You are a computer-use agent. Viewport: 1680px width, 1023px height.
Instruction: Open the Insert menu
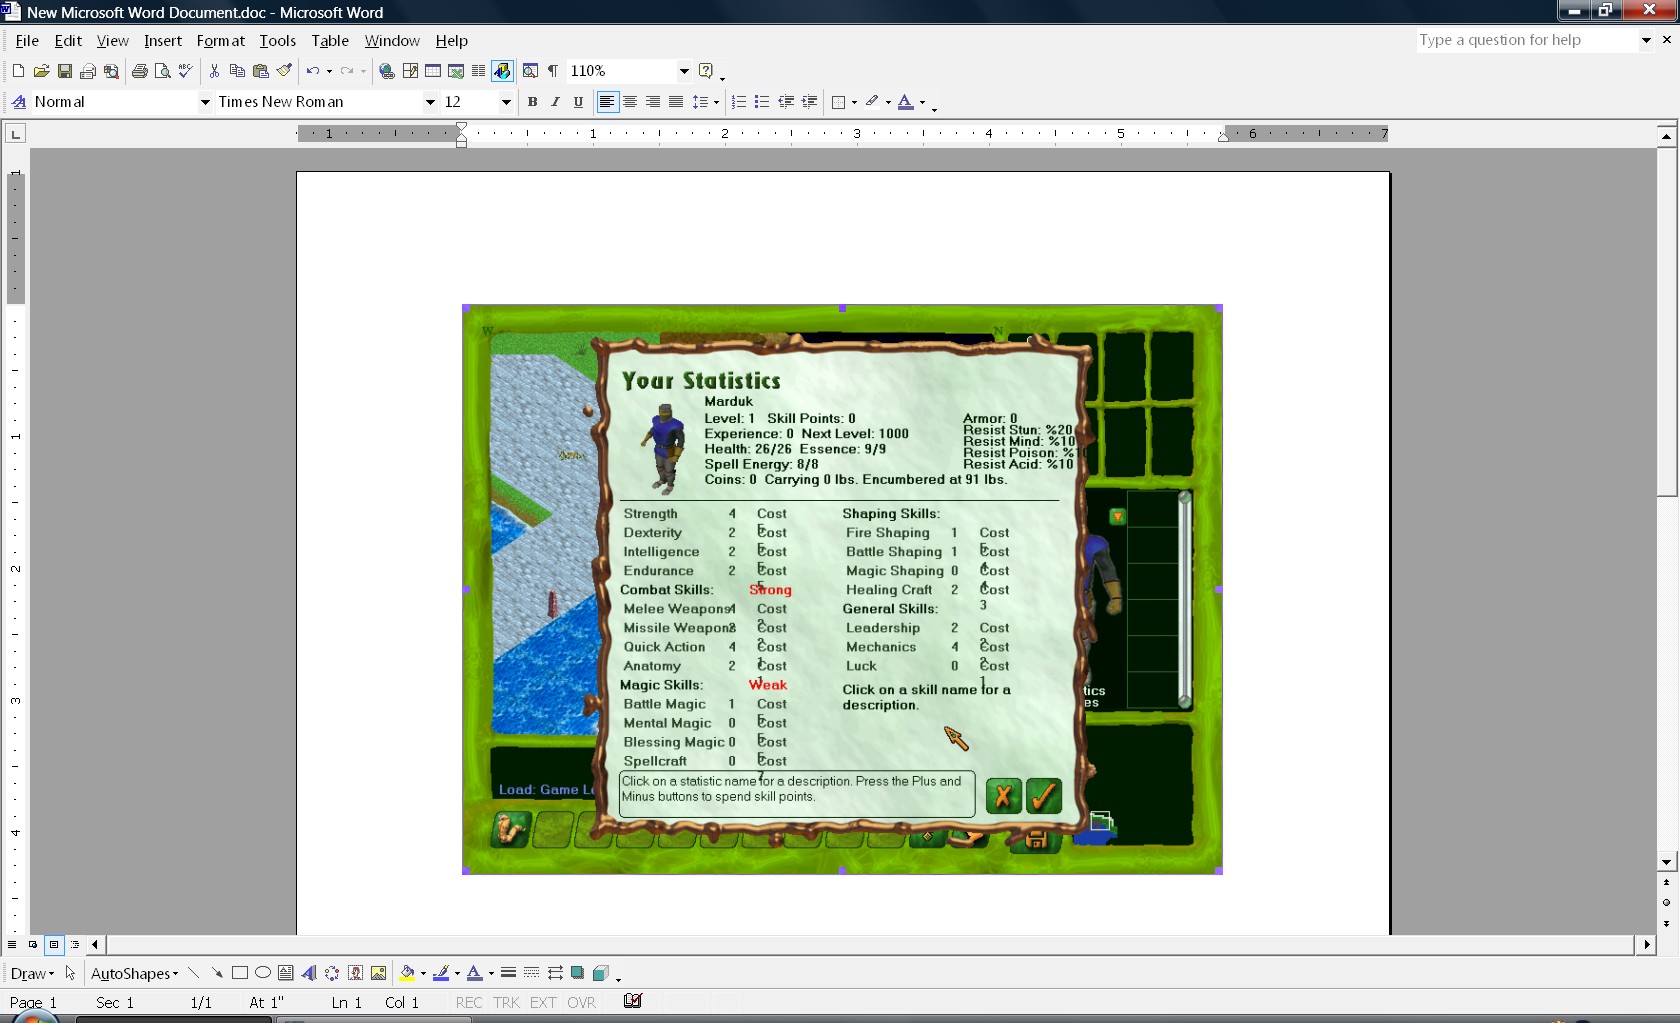coord(163,41)
